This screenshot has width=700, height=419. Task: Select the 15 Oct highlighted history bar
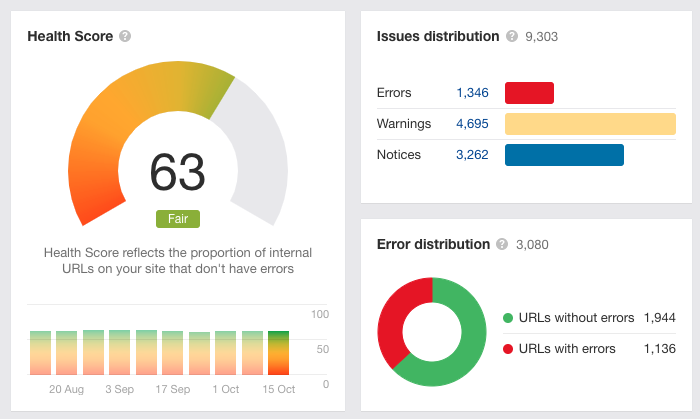(279, 353)
